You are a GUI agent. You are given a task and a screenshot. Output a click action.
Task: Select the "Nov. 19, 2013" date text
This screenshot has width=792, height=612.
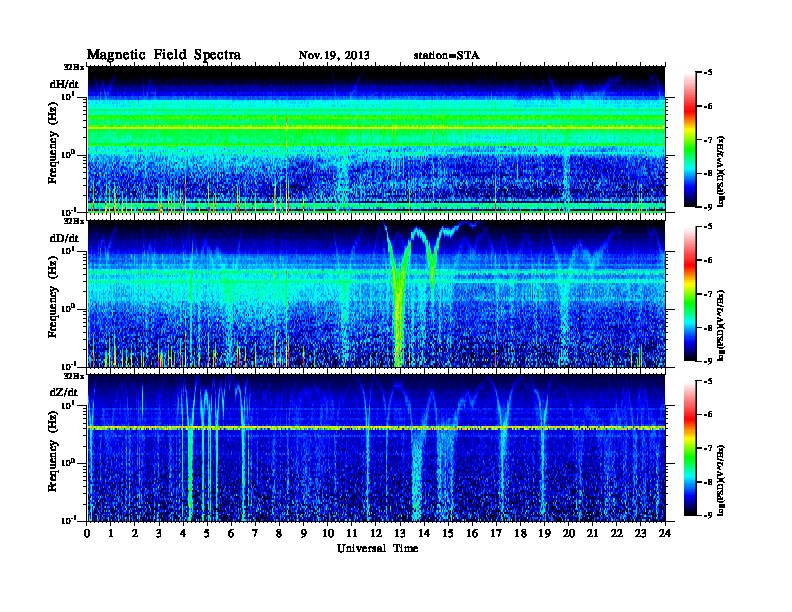pyautogui.click(x=334, y=55)
